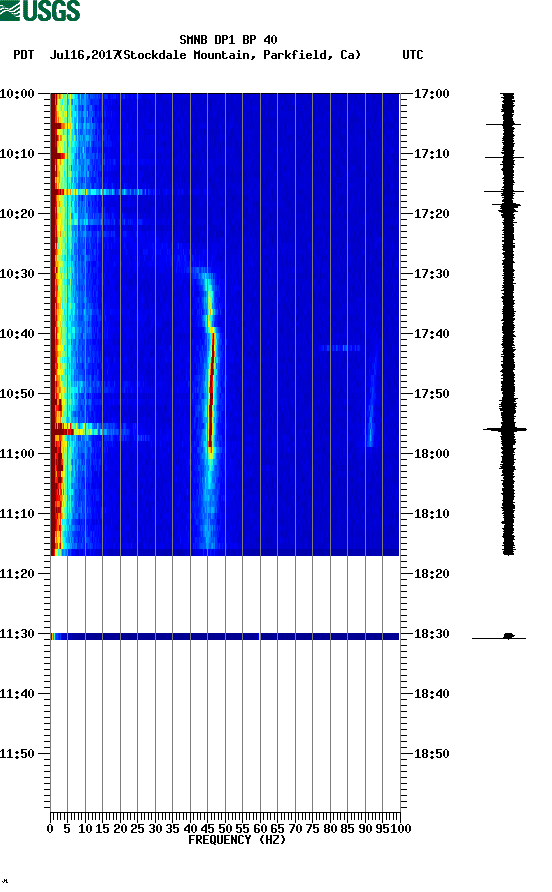Click the '18:30' UTC time label
552x892 pixels.
point(431,634)
